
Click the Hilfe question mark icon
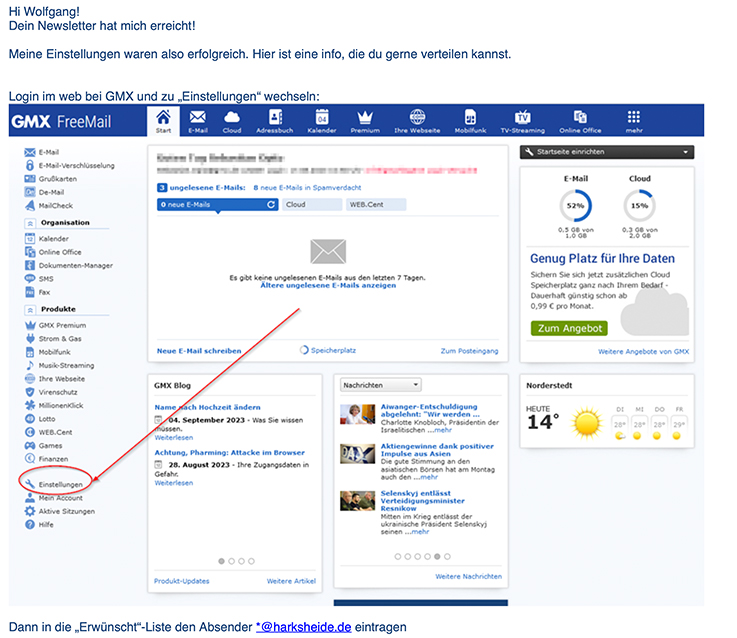tap(30, 524)
